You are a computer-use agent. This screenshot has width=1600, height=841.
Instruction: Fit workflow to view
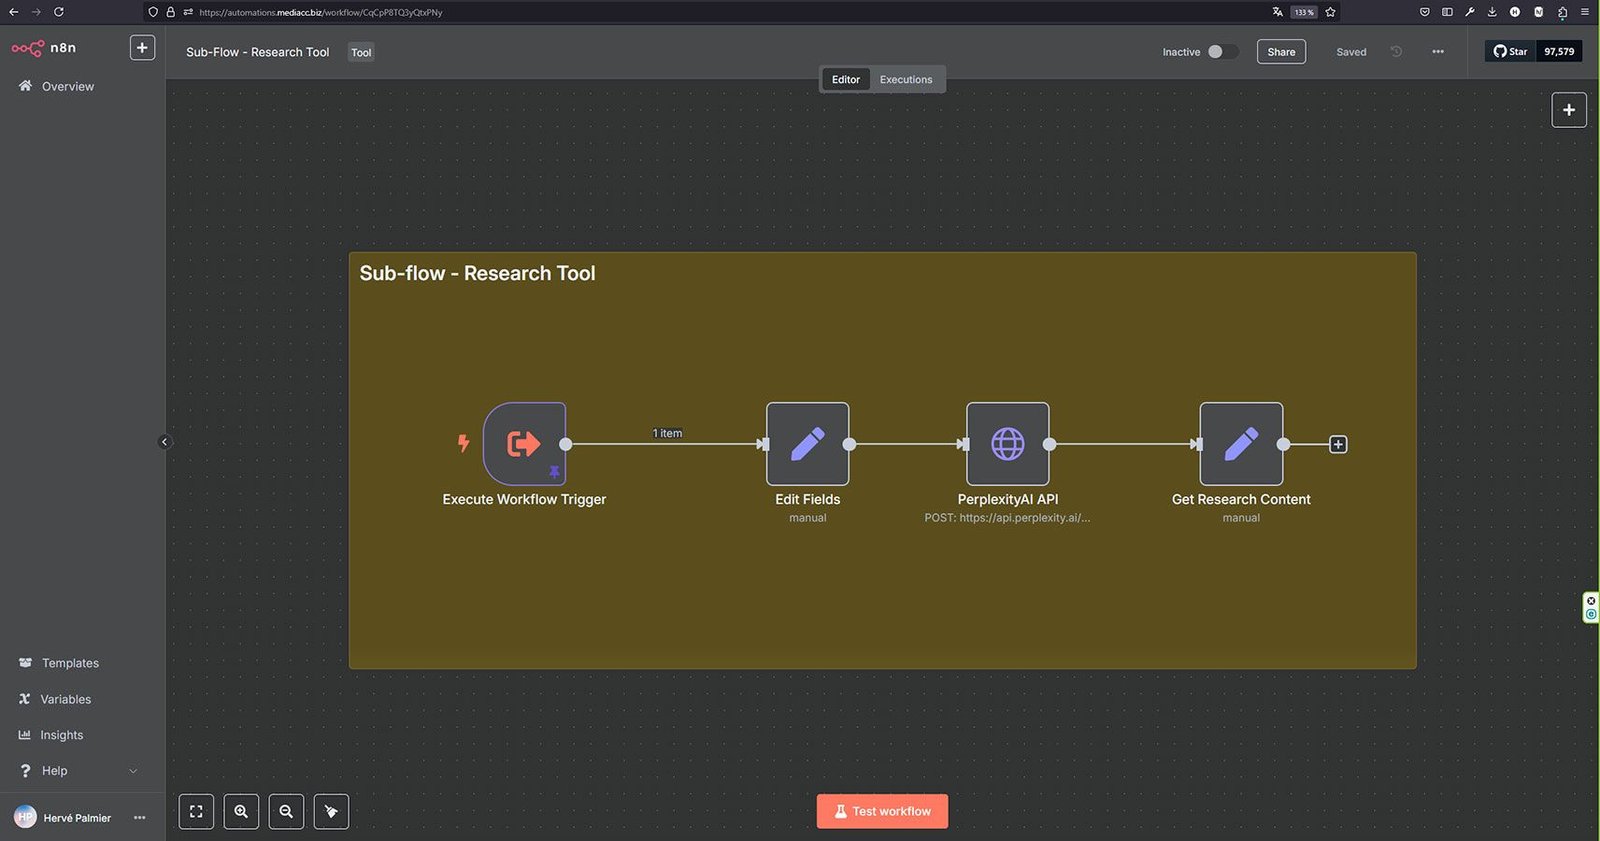(196, 812)
